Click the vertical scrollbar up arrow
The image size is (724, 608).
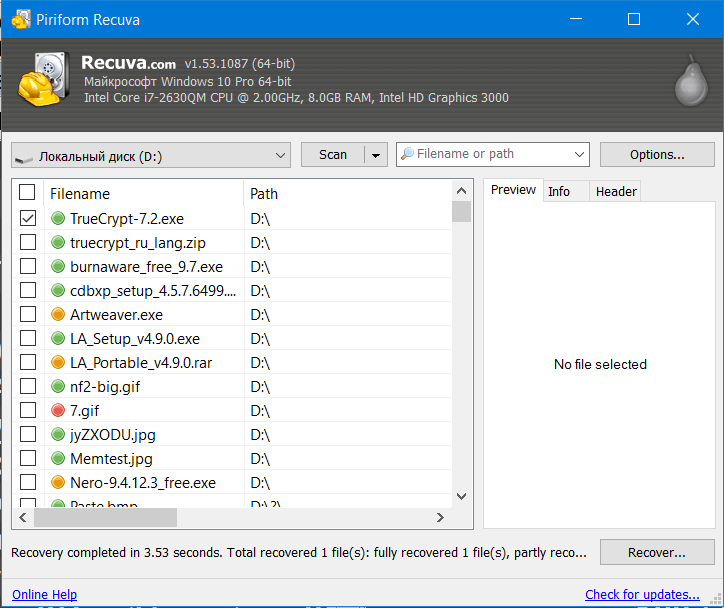[461, 191]
